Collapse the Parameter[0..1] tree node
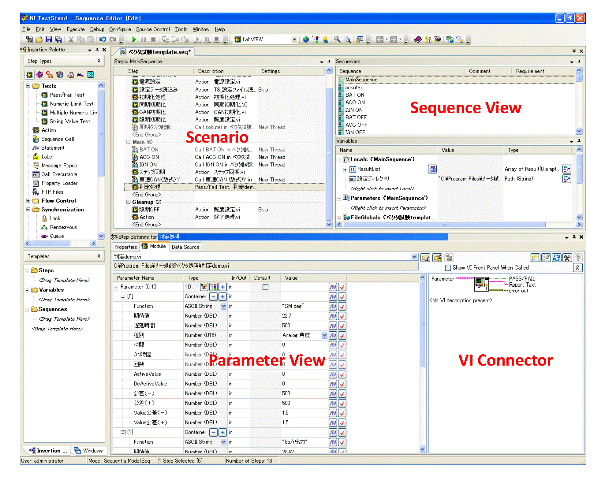This screenshot has width=612, height=480. 116,287
